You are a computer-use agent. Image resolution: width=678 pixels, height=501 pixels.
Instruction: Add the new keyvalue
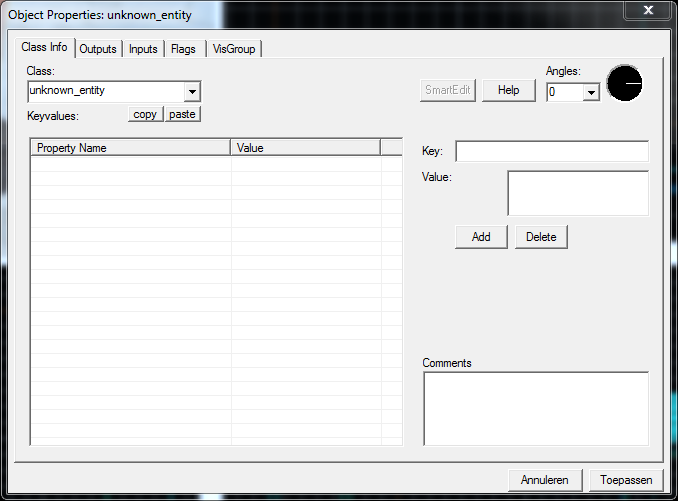click(481, 237)
